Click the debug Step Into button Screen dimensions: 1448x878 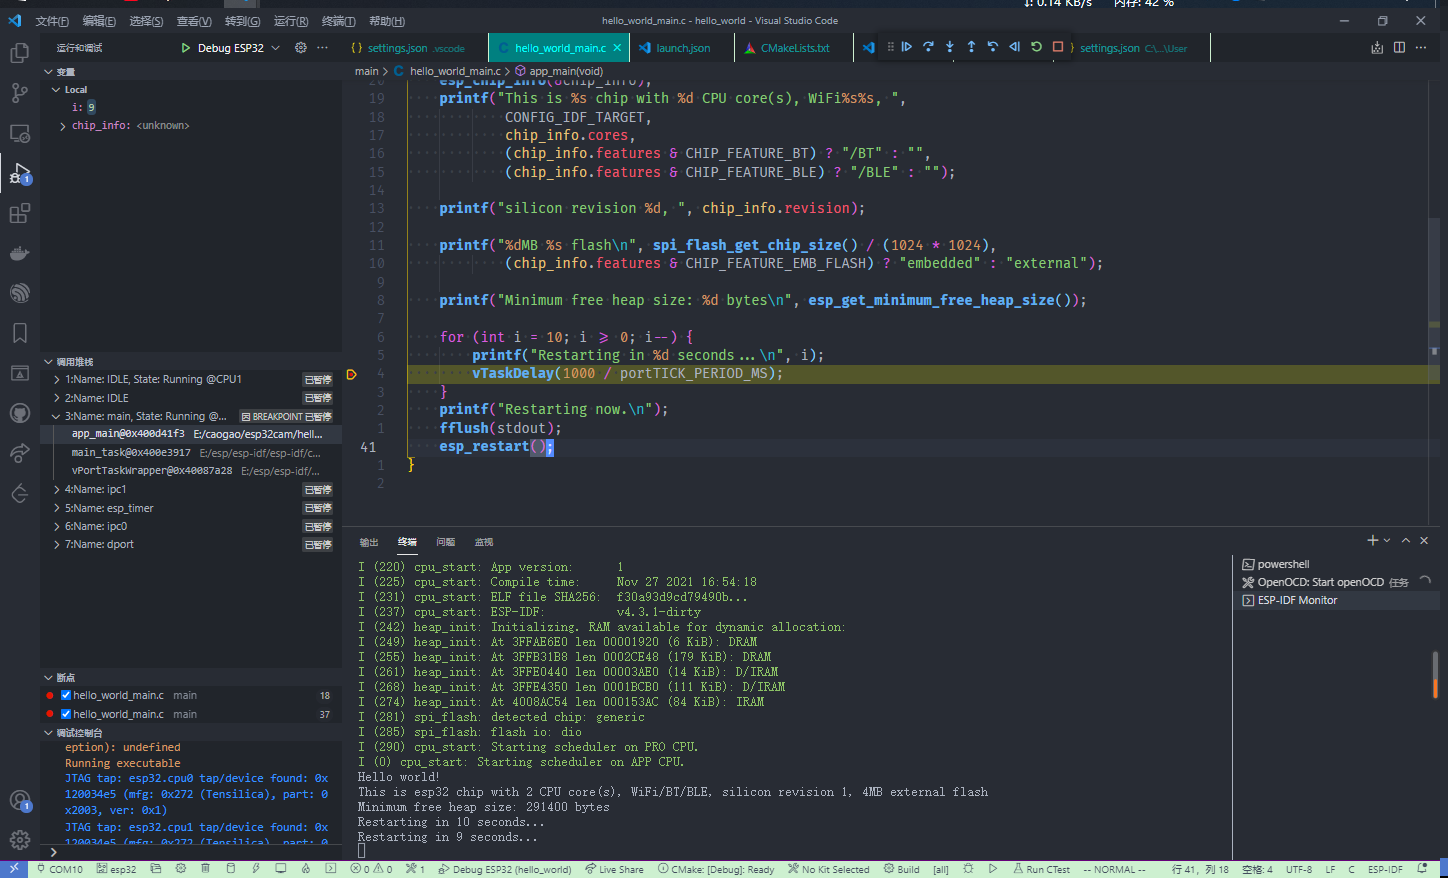(950, 47)
